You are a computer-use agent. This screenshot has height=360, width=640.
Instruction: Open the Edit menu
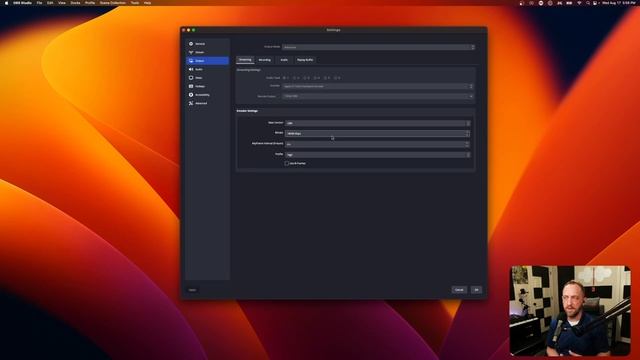[x=50, y=3]
